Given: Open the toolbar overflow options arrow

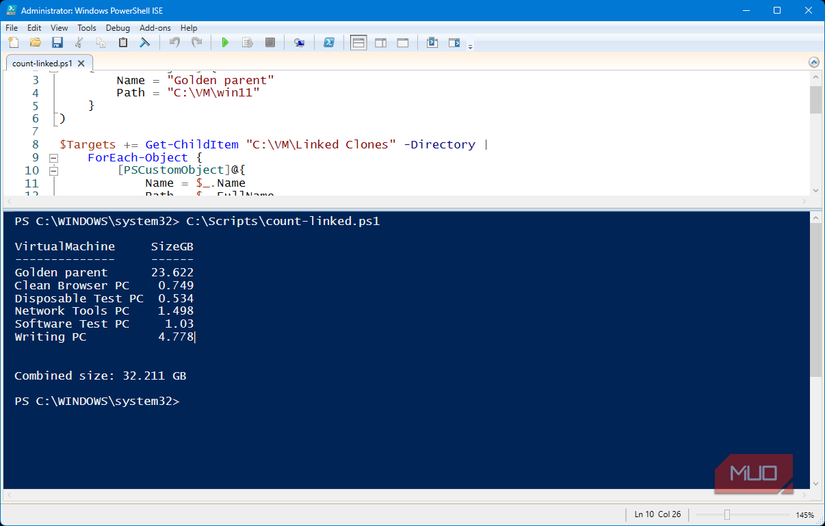Looking at the screenshot, I should point(470,46).
